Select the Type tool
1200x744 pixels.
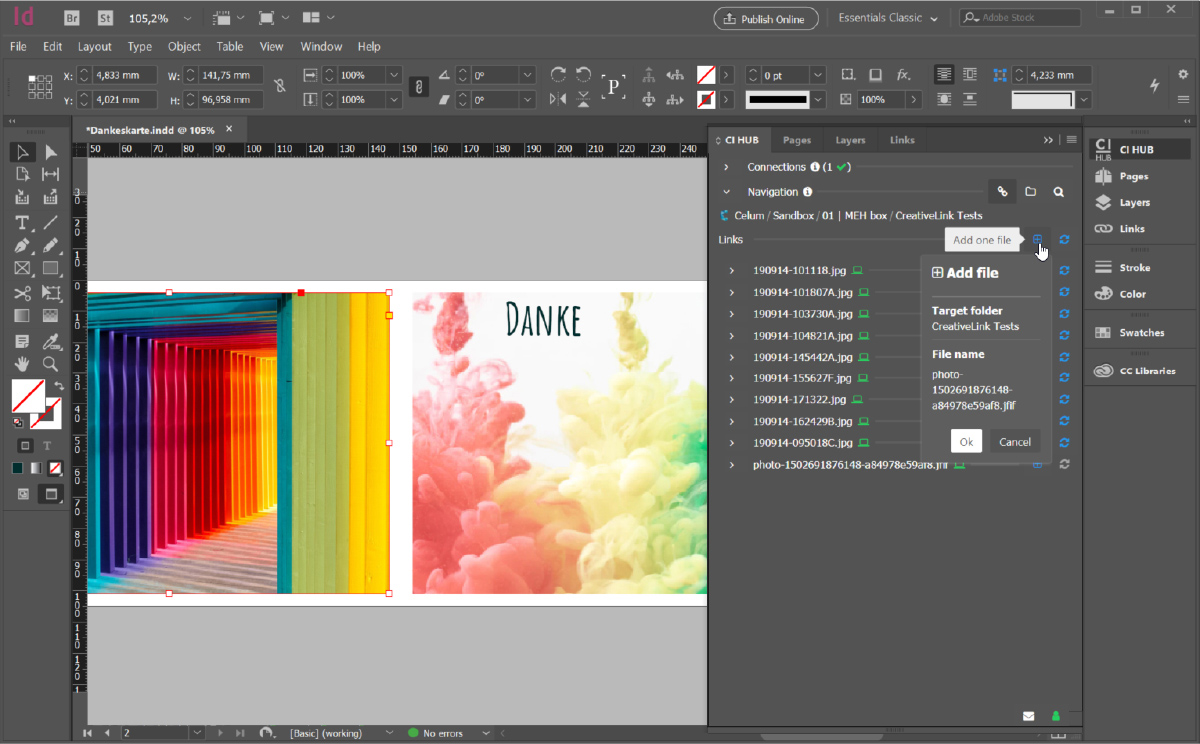pyautogui.click(x=22, y=222)
